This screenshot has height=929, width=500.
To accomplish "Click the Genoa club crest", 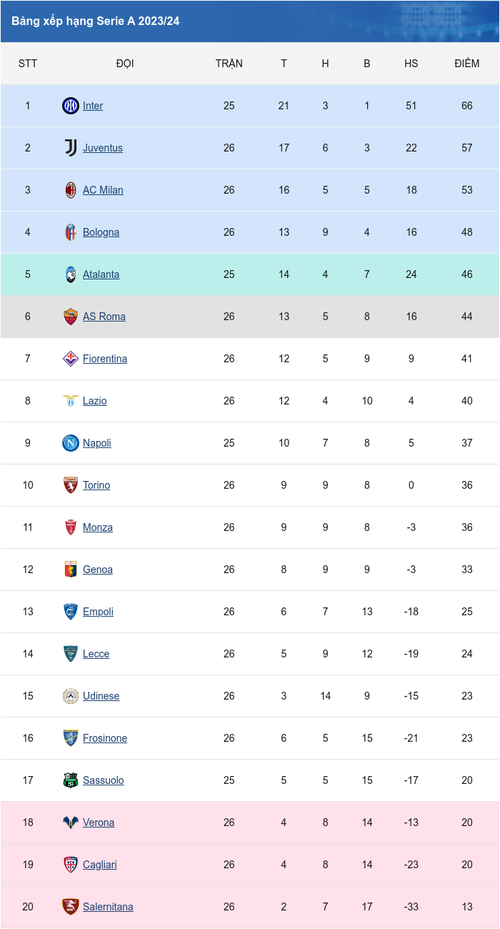I will click(x=70, y=569).
